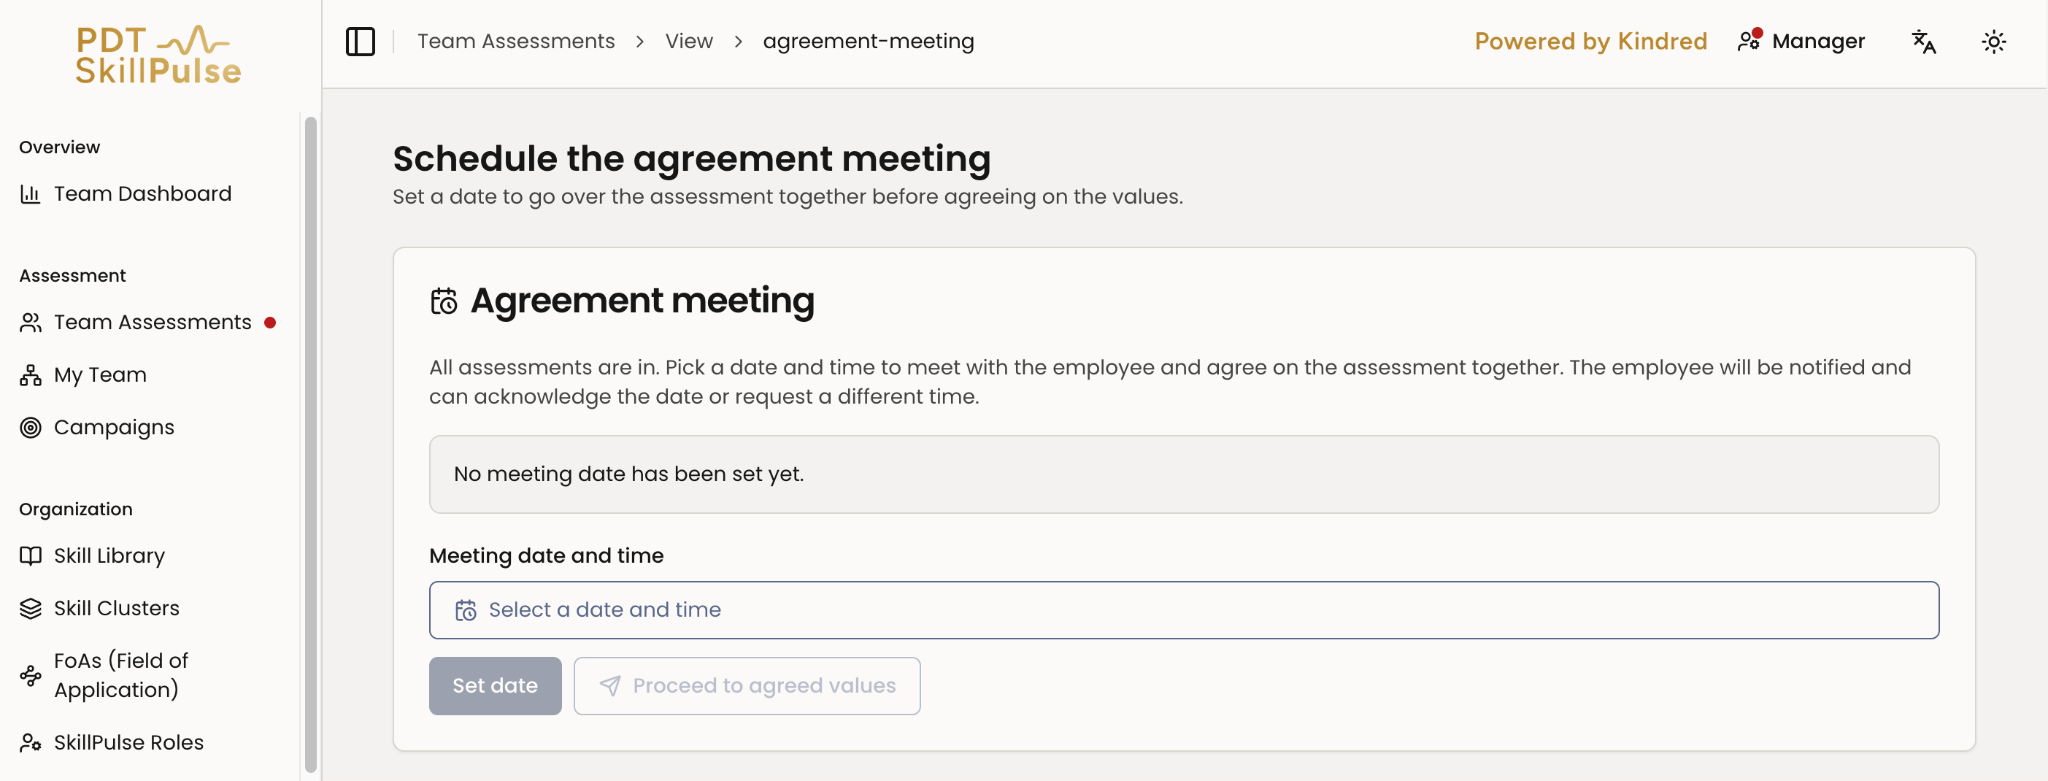Click the My Team hierarchy icon
The image size is (2048, 781).
[31, 375]
